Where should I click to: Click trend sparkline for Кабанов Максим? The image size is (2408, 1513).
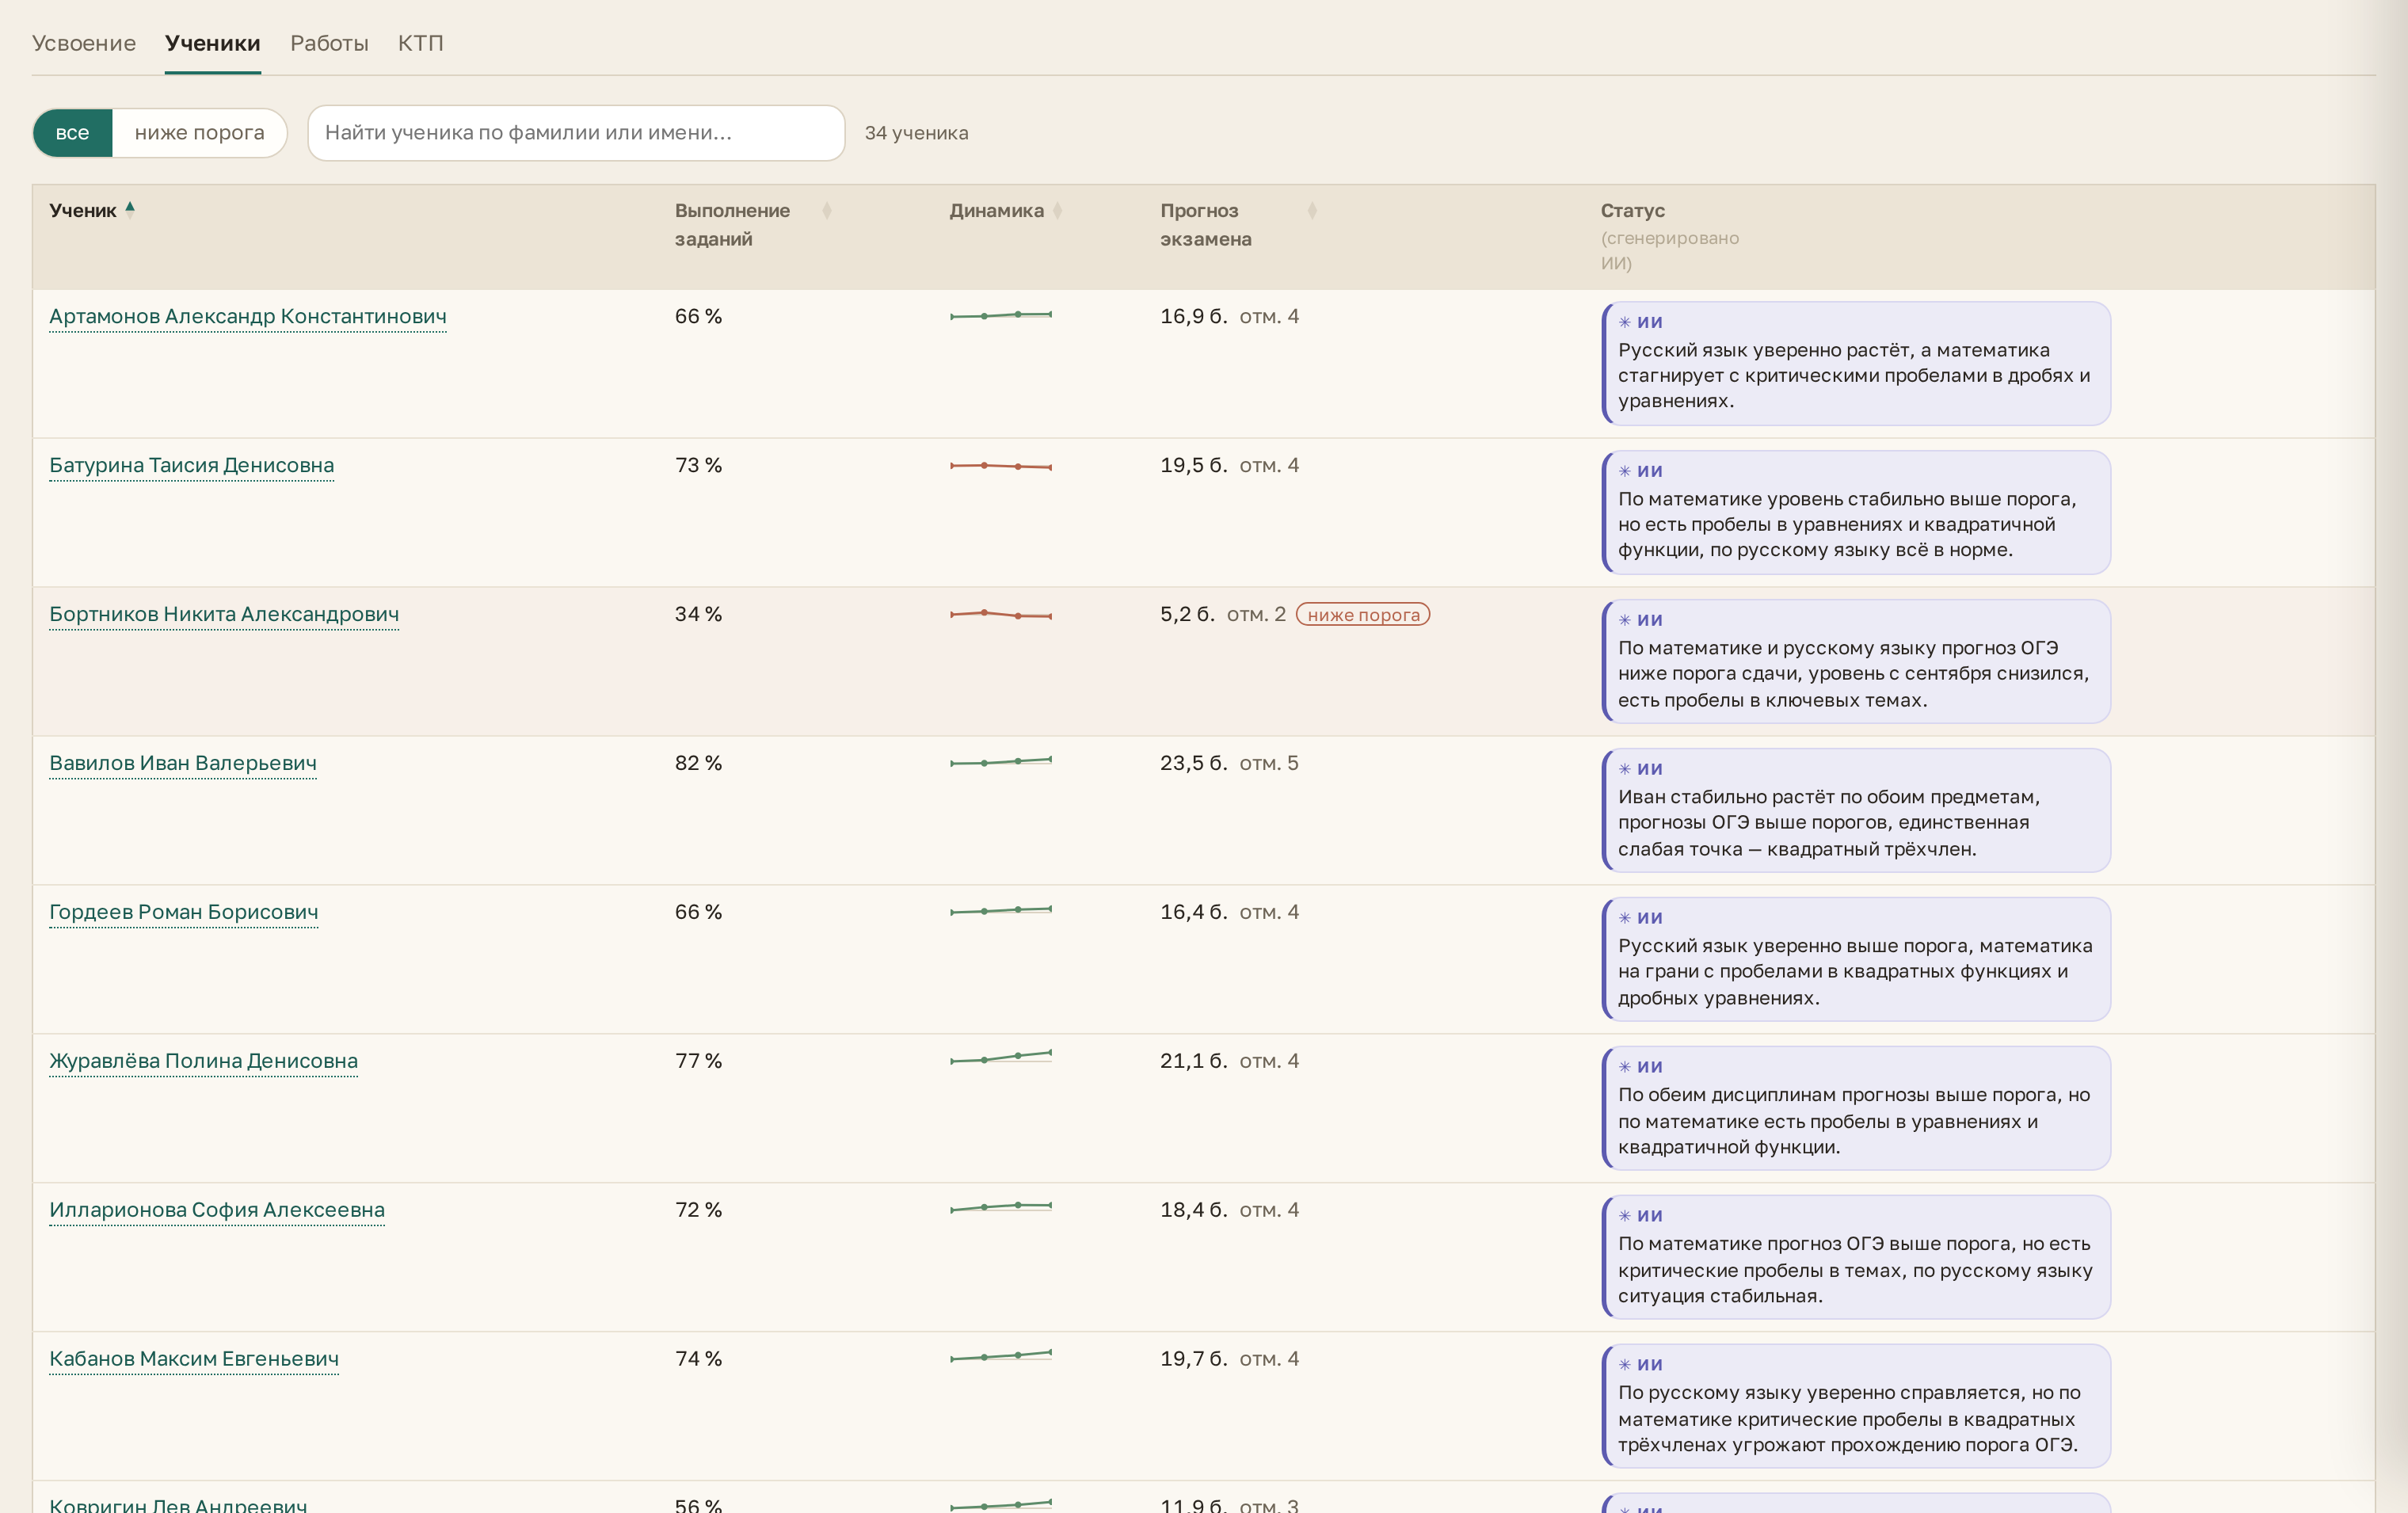[1000, 1356]
